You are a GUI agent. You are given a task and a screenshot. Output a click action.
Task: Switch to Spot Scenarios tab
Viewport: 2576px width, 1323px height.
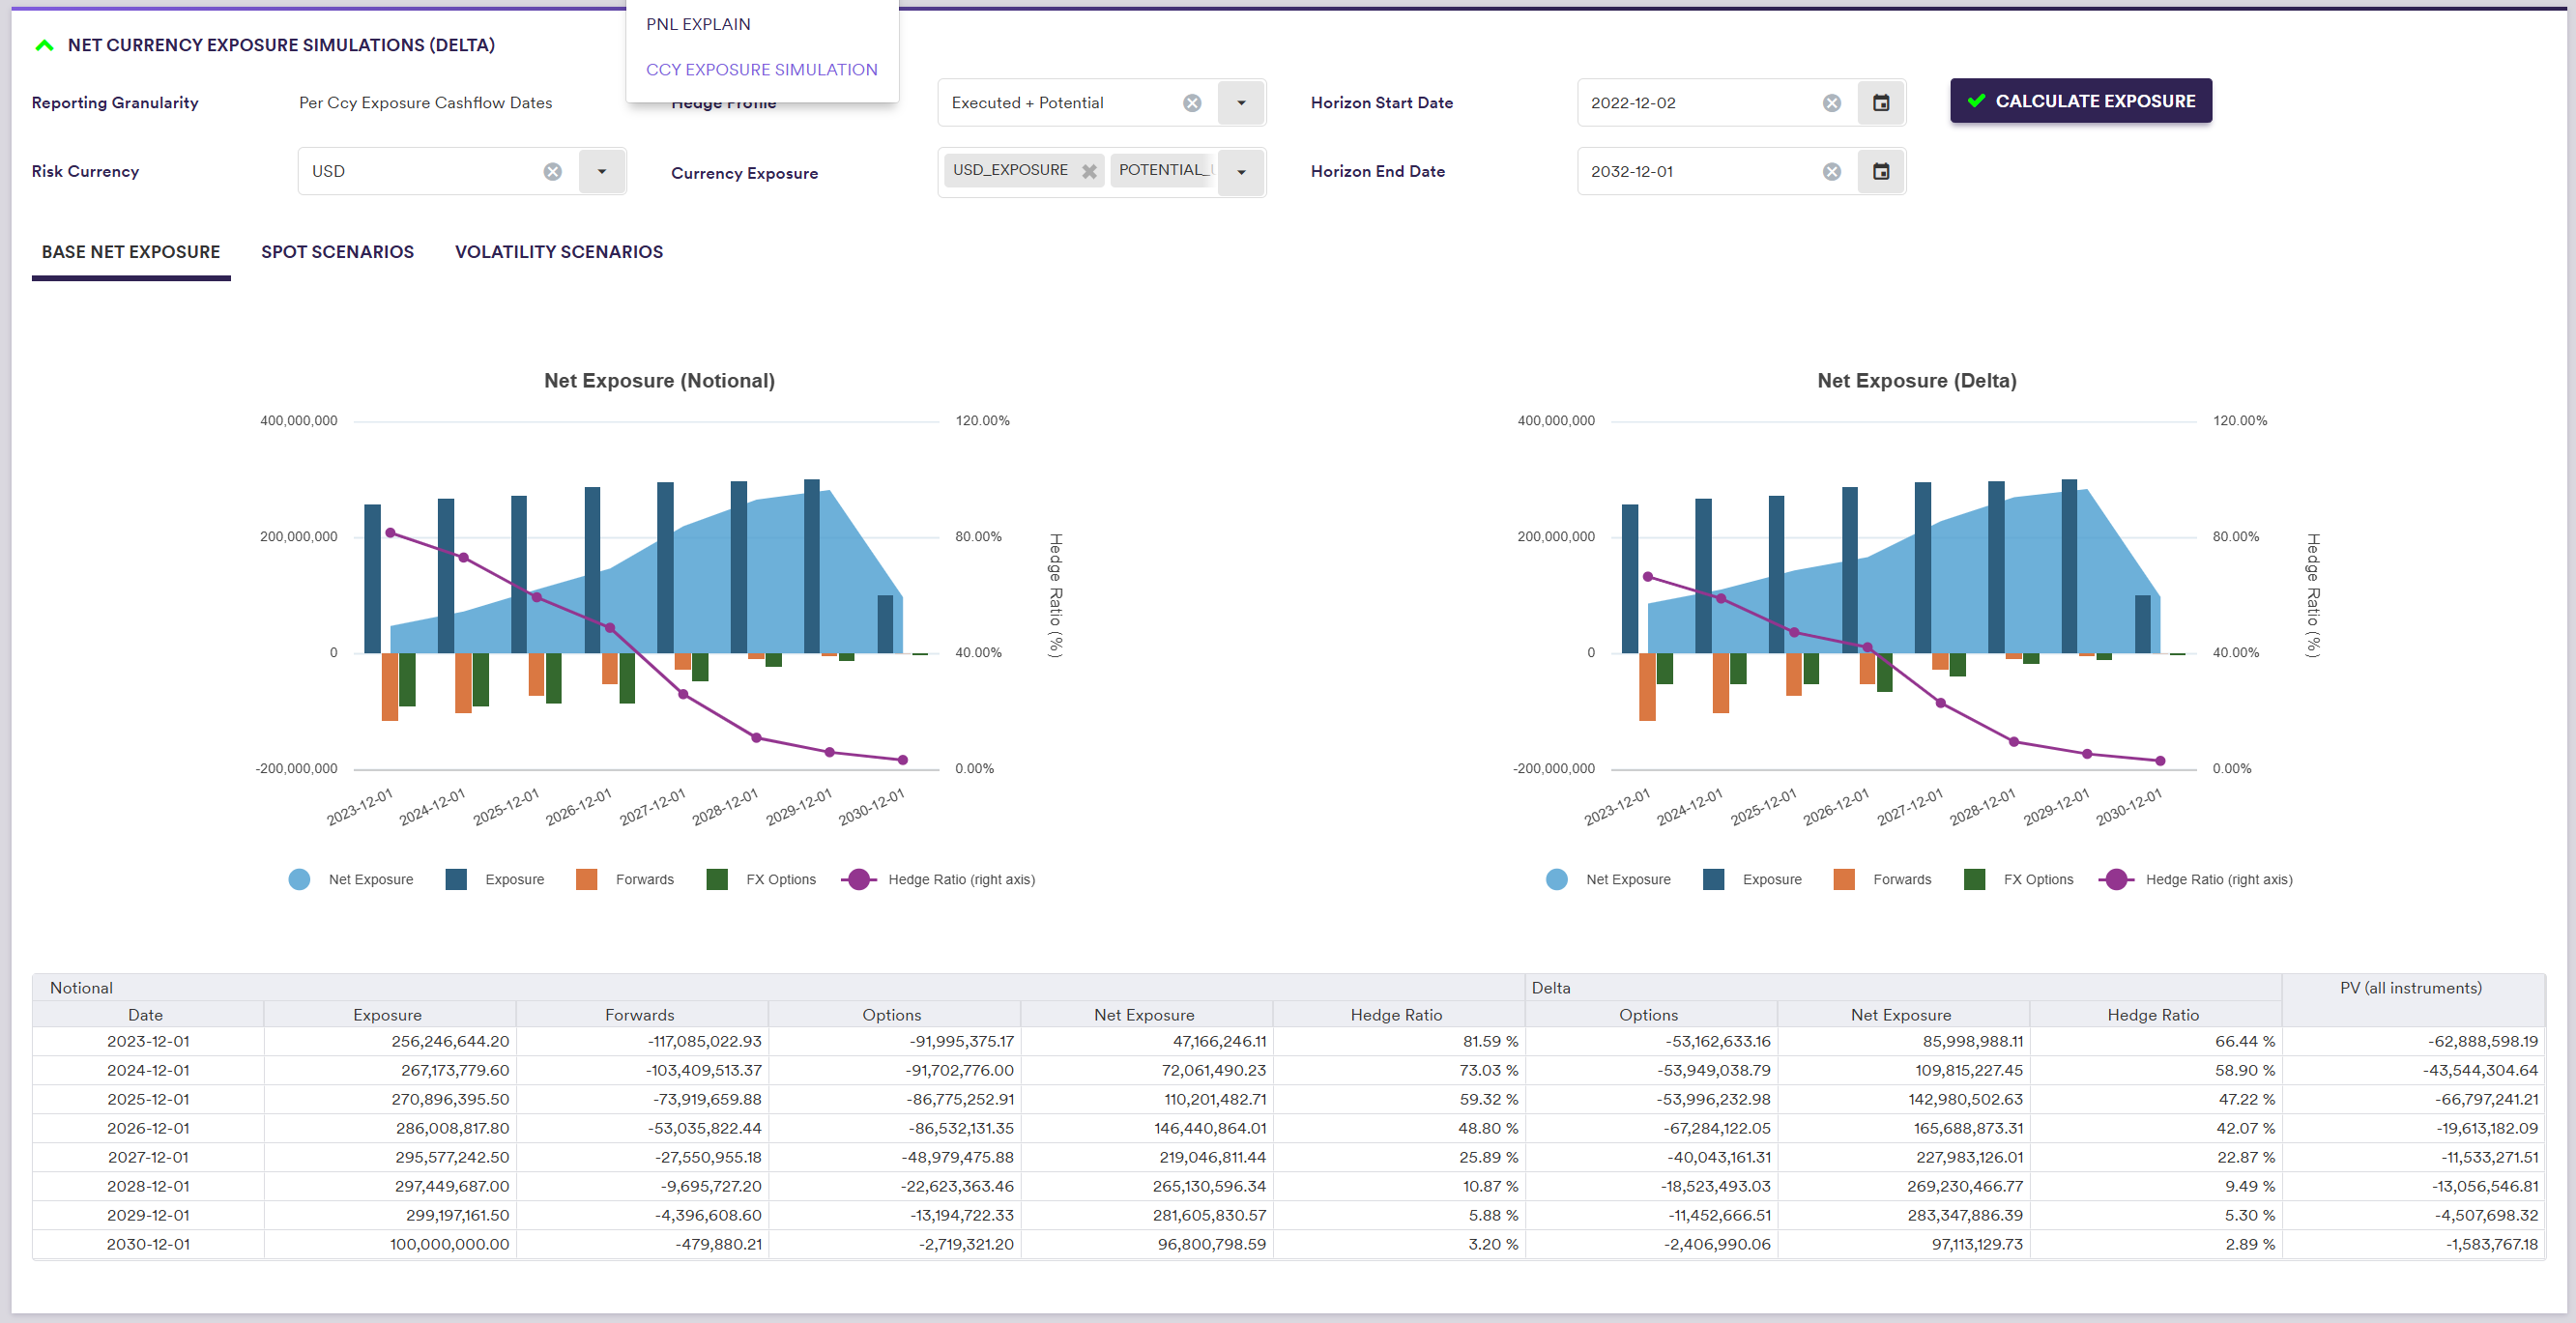point(337,252)
